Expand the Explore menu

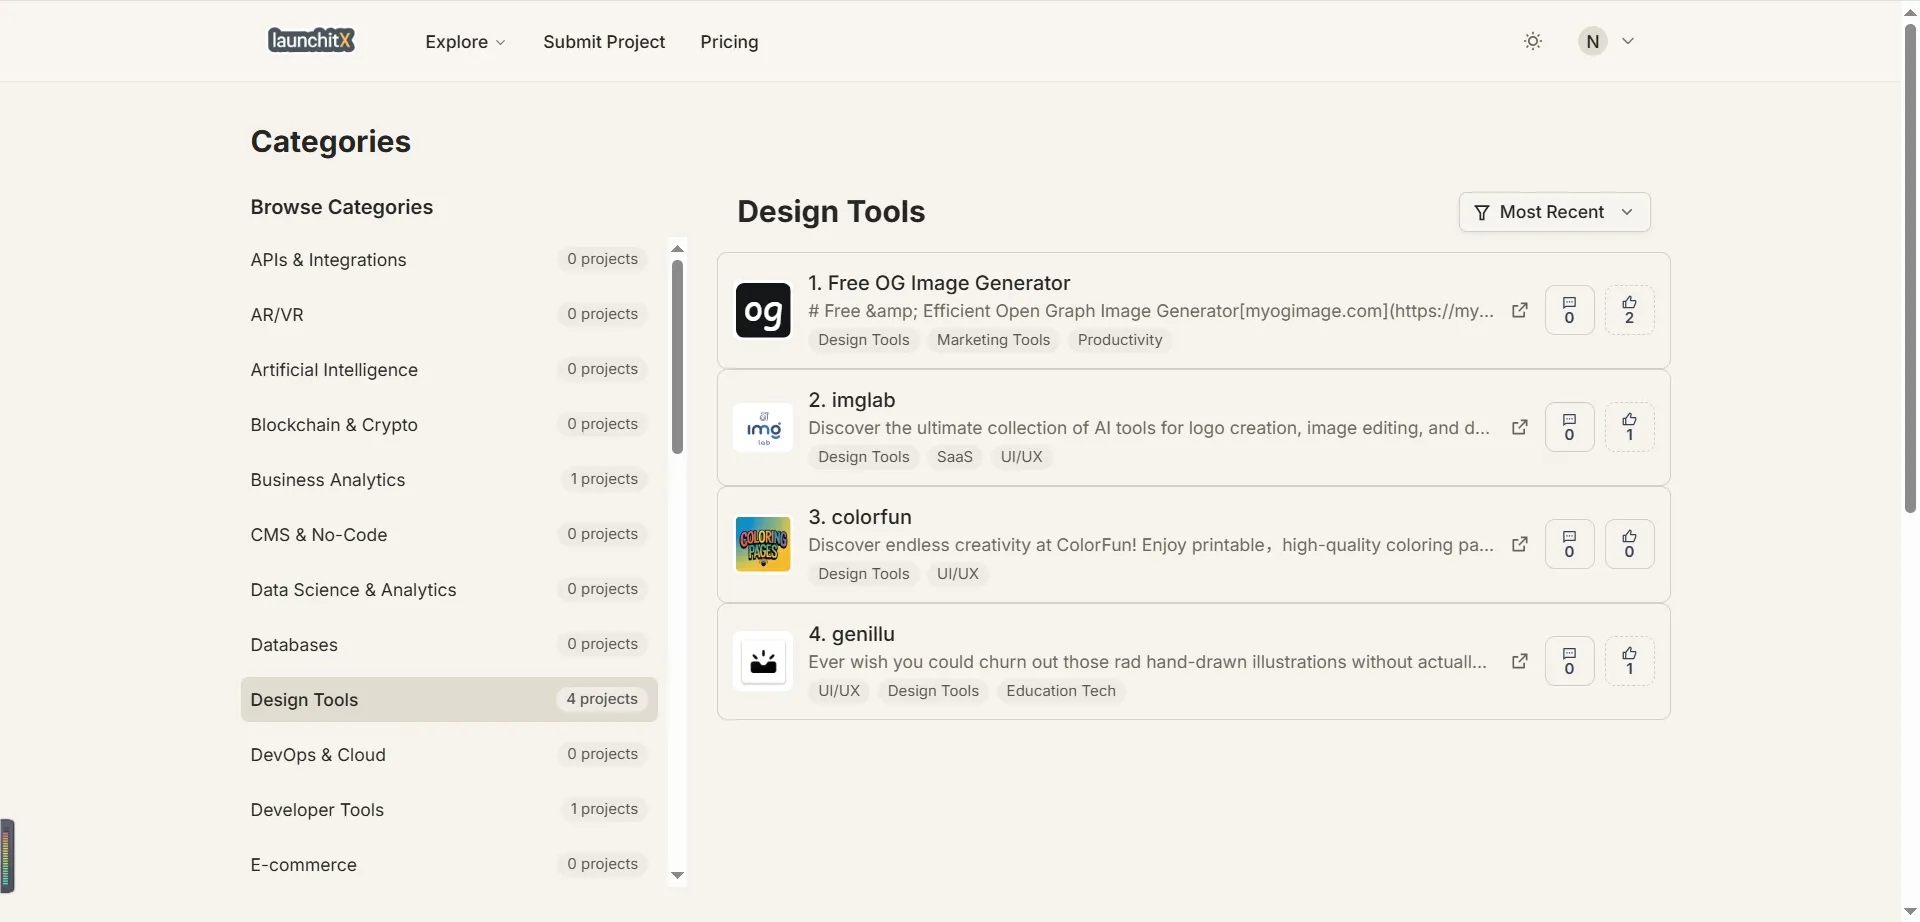(465, 42)
